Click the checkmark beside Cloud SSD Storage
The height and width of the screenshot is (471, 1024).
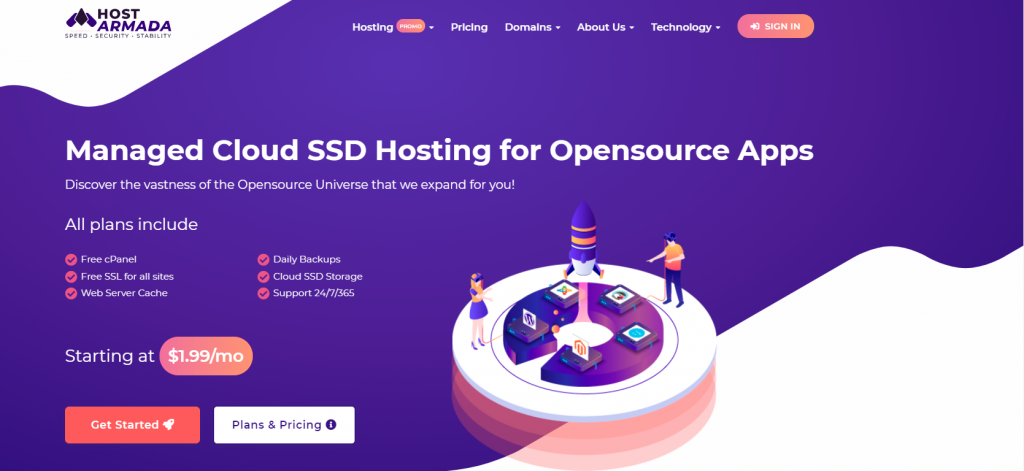(x=263, y=276)
